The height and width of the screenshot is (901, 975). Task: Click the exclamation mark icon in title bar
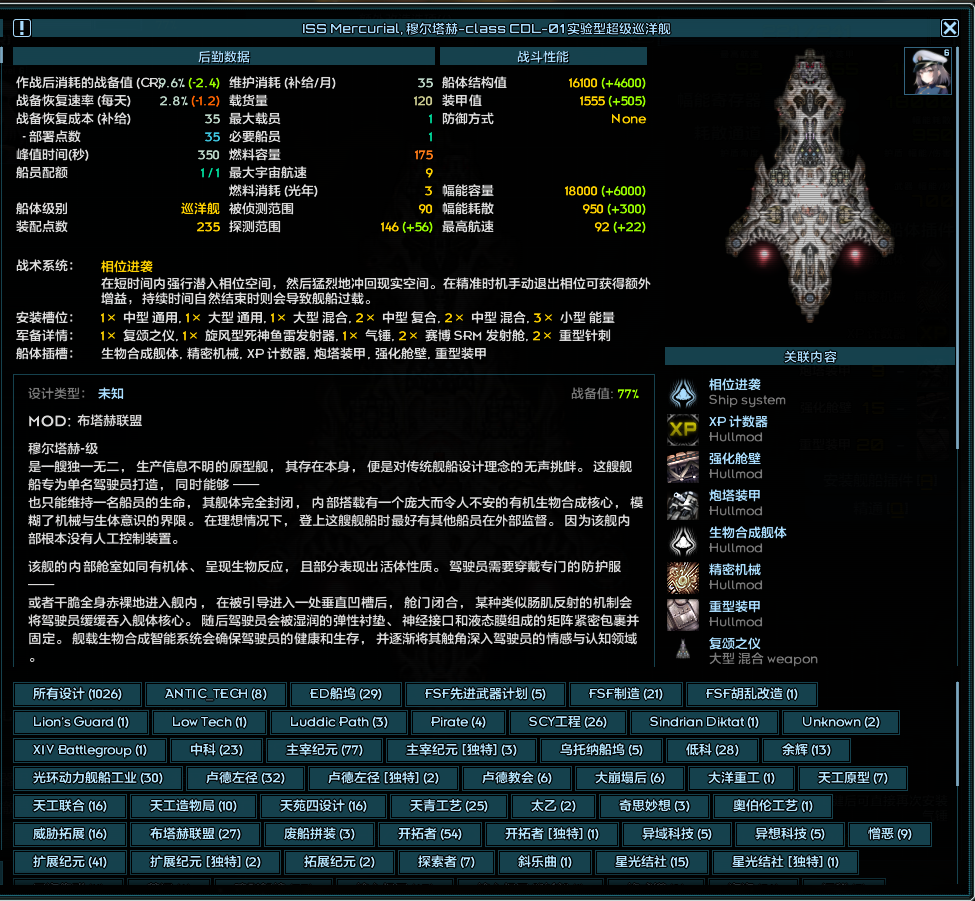22,29
